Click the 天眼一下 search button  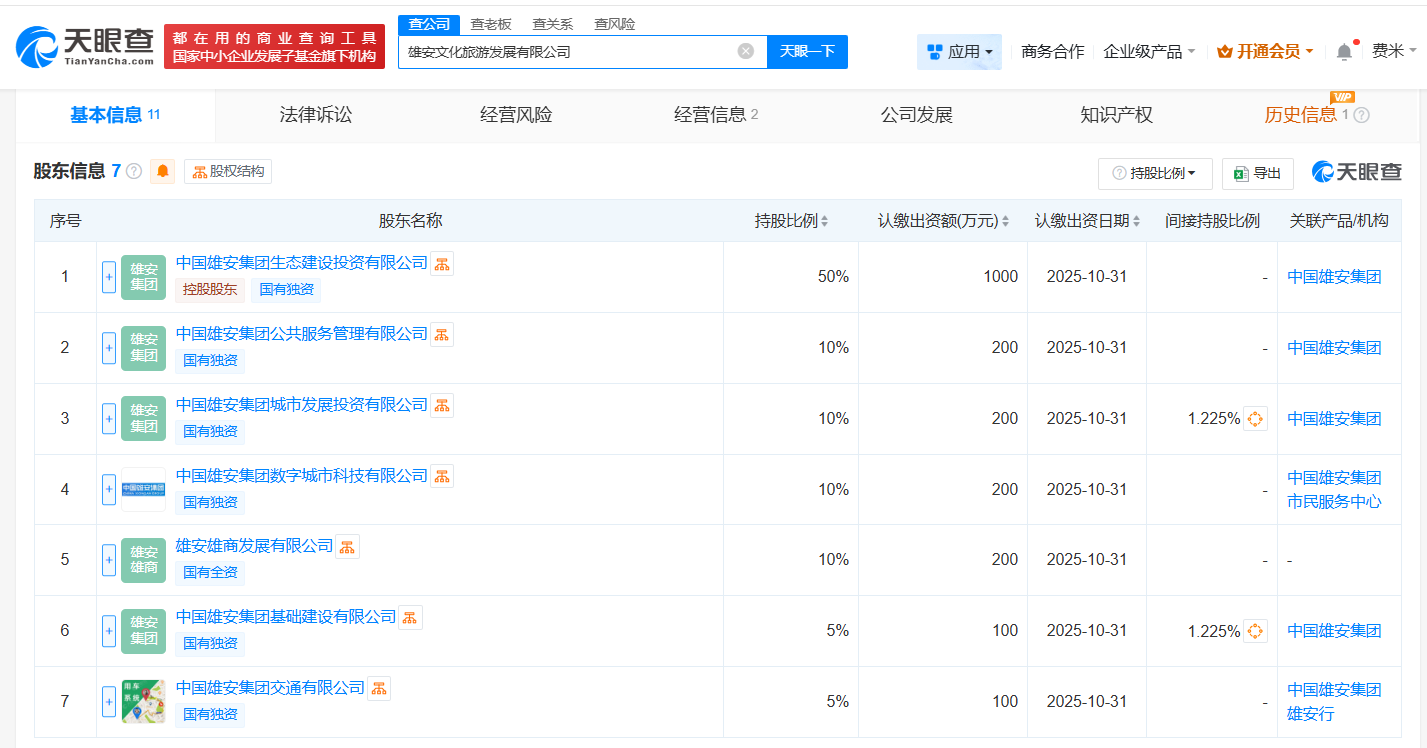coord(807,51)
